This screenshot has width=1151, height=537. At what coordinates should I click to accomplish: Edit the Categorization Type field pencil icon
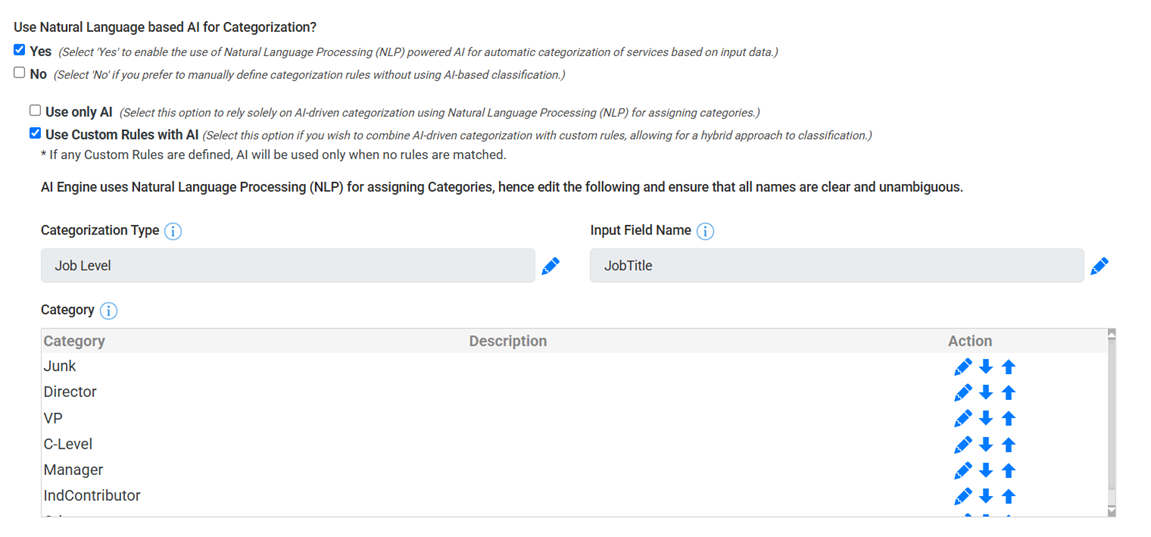pyautogui.click(x=550, y=266)
